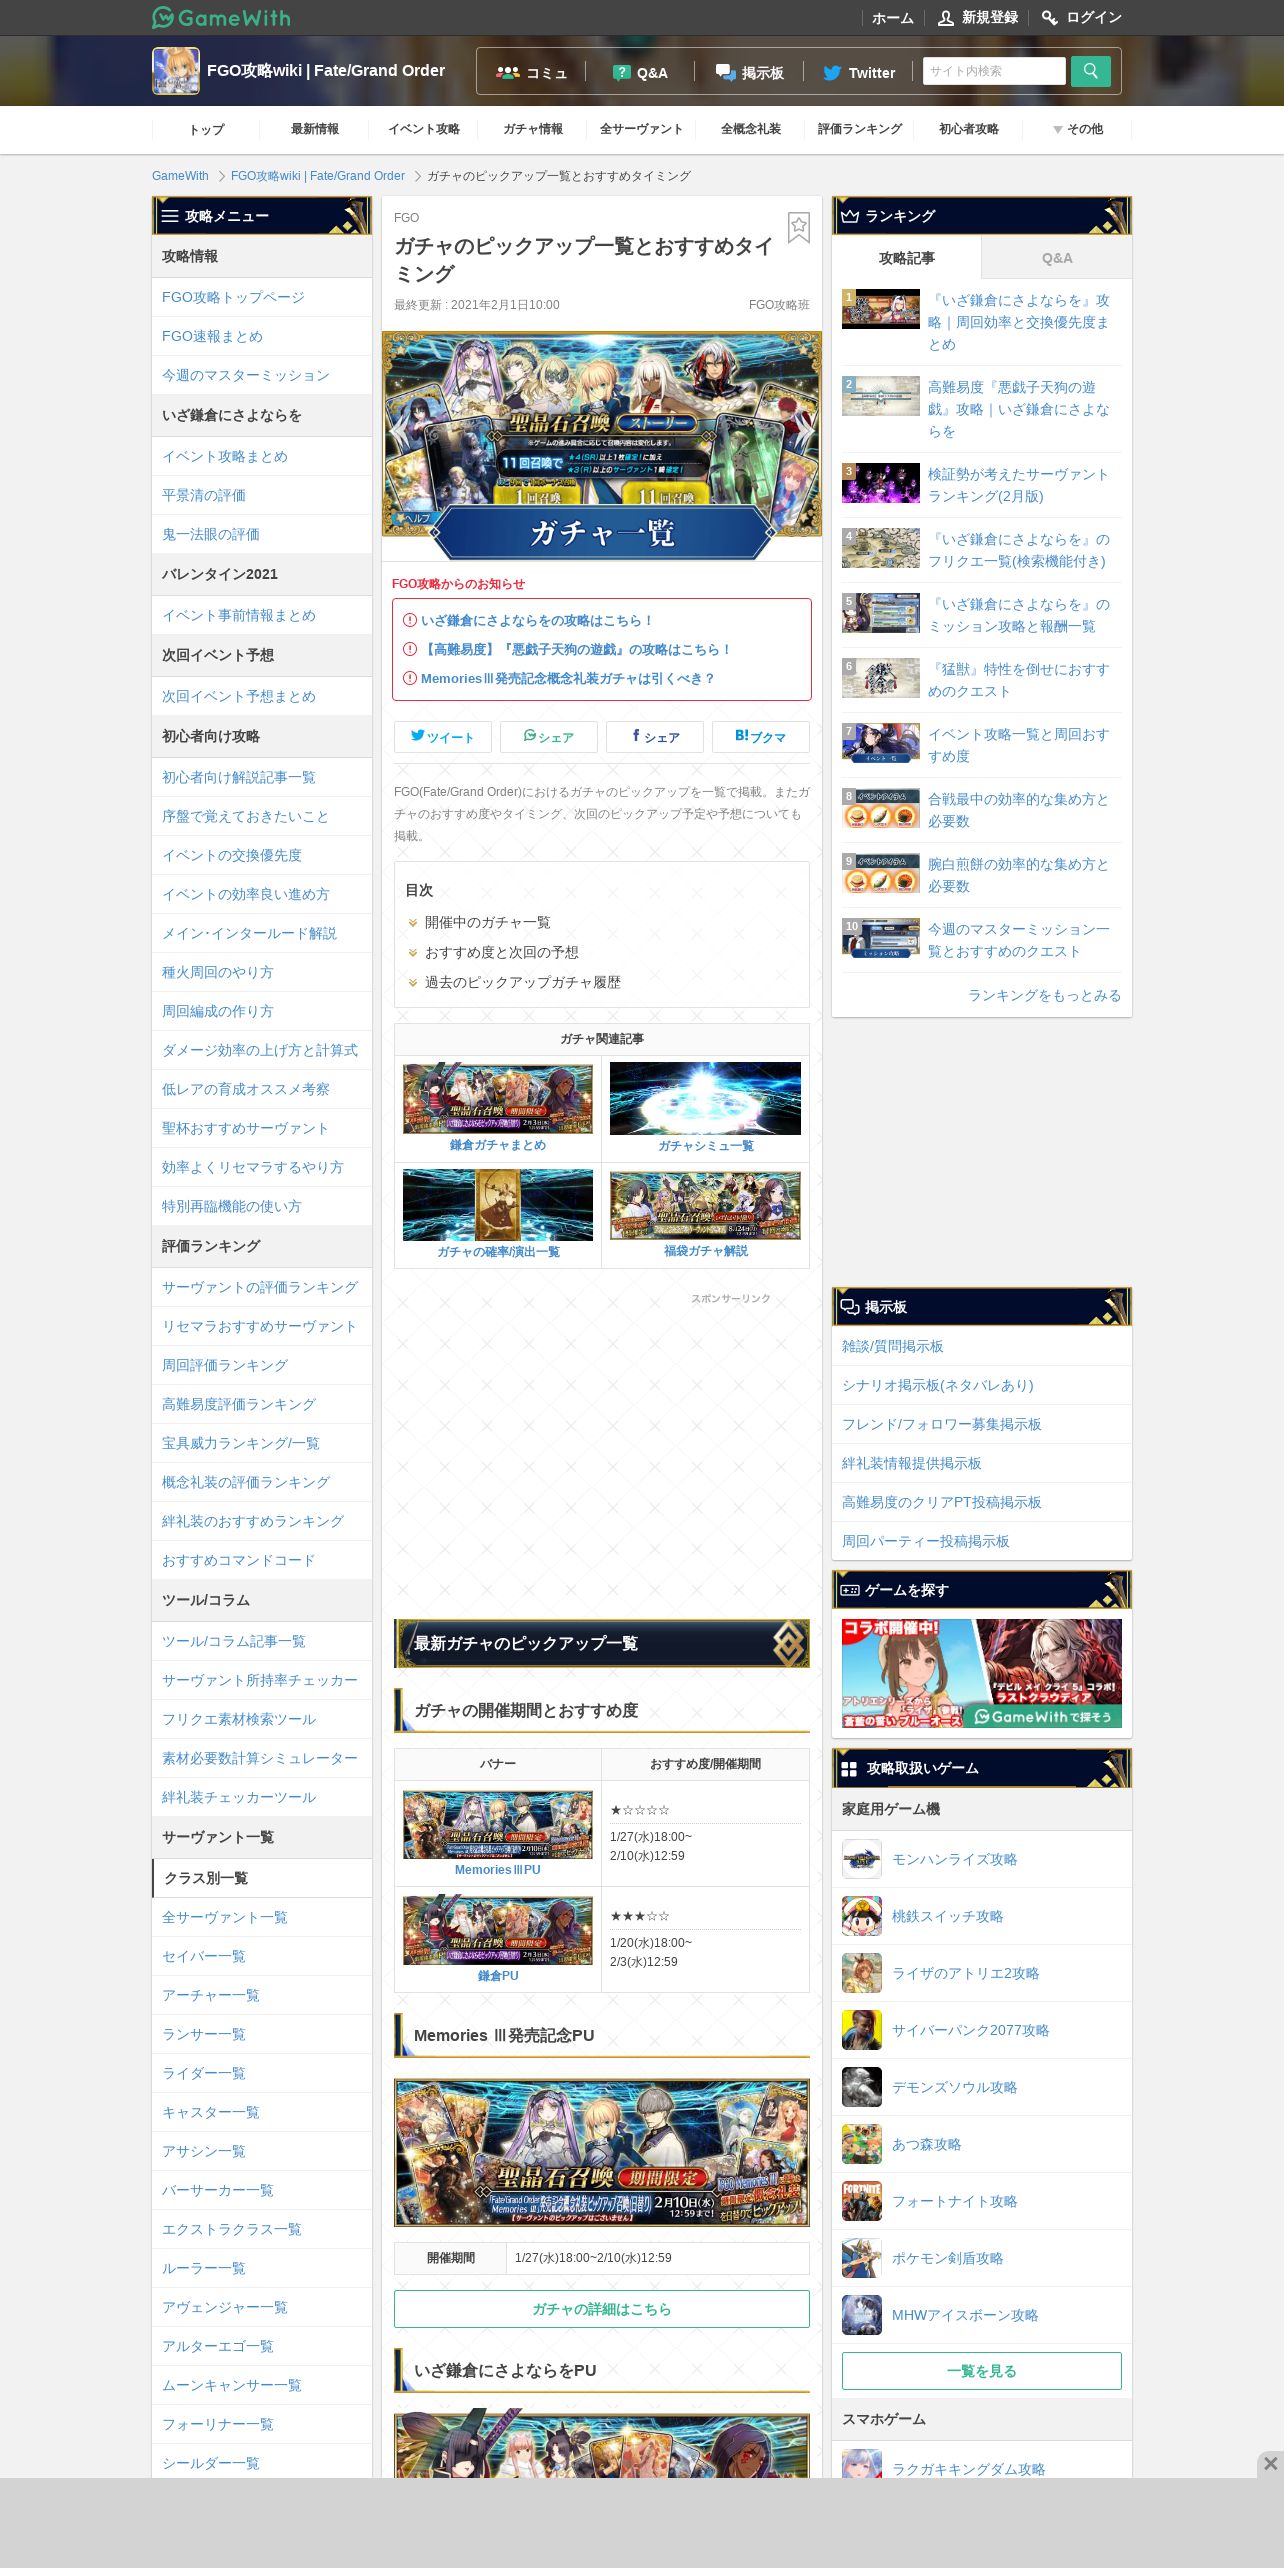Open the 桃鉄スイッチ攻略 game icon
This screenshot has height=2568, width=1284.
(x=862, y=1917)
